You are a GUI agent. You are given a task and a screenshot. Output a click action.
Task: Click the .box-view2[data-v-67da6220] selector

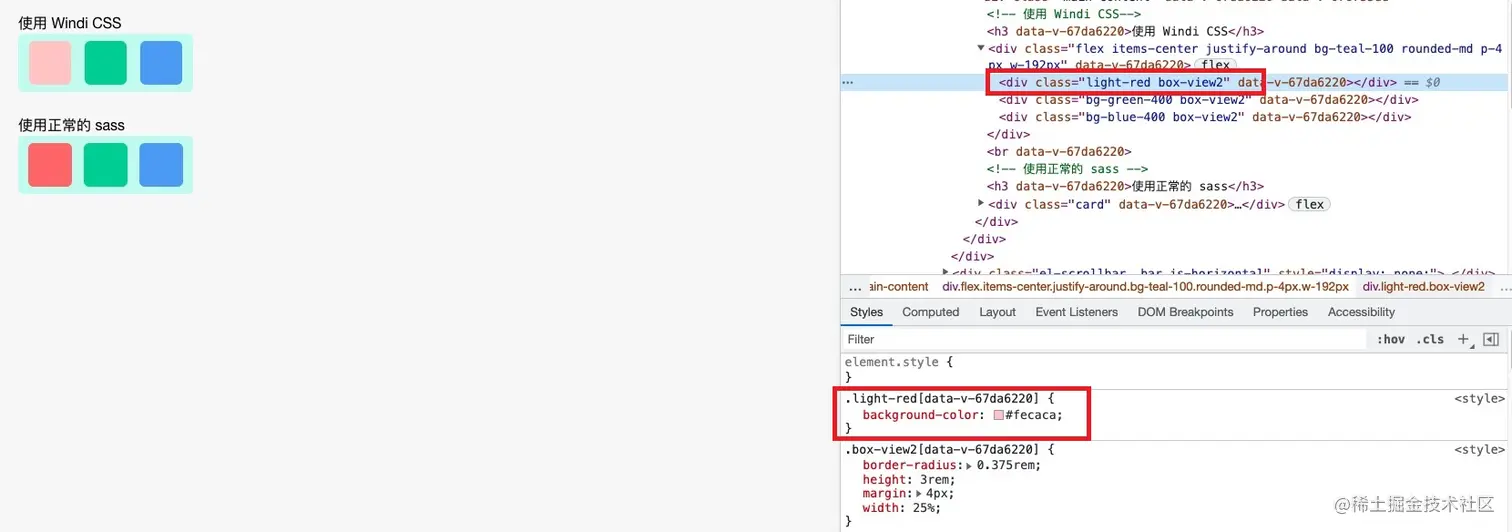click(x=944, y=450)
